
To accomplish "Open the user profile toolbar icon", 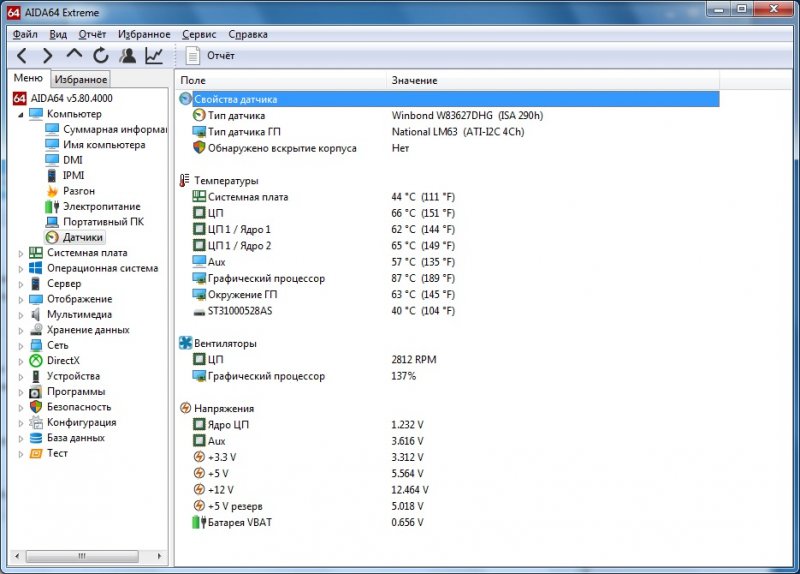I will [128, 56].
